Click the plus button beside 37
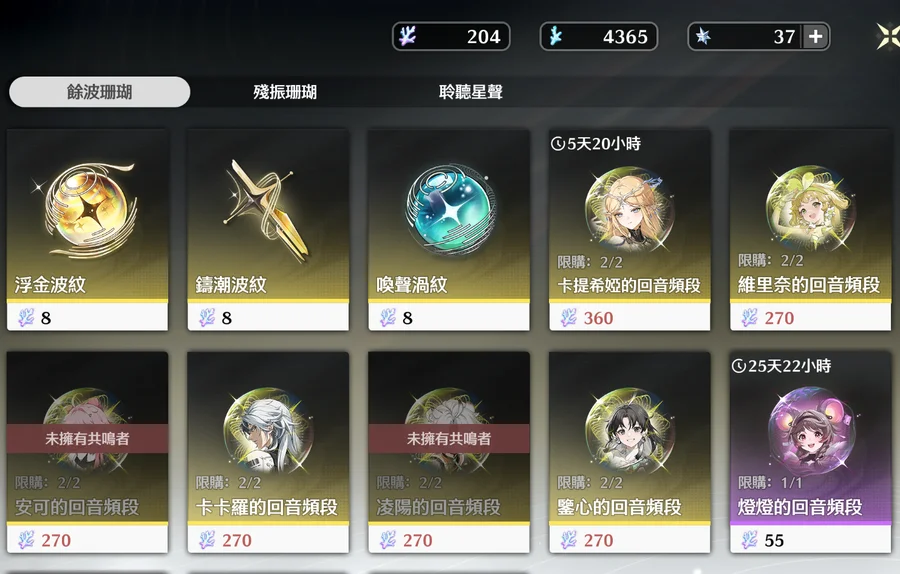The image size is (900, 574). click(816, 37)
